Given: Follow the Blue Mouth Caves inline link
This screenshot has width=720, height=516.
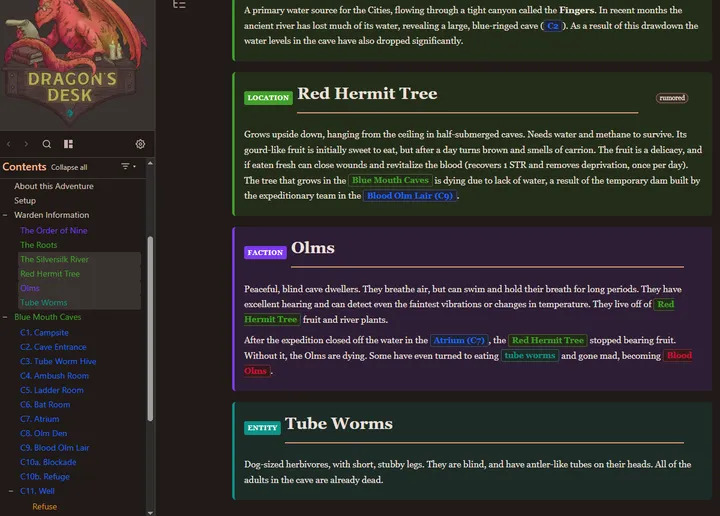Looking at the screenshot, I should click(x=390, y=180).
